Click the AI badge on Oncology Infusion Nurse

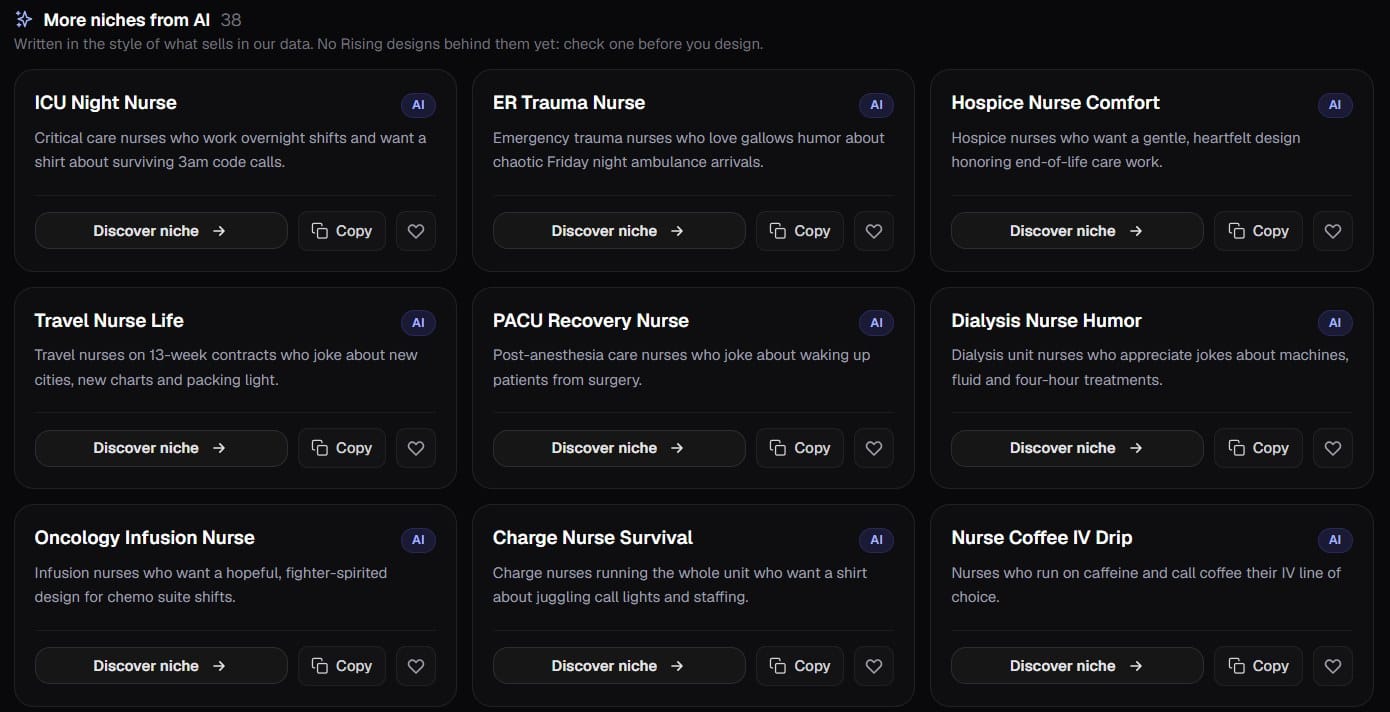418,540
